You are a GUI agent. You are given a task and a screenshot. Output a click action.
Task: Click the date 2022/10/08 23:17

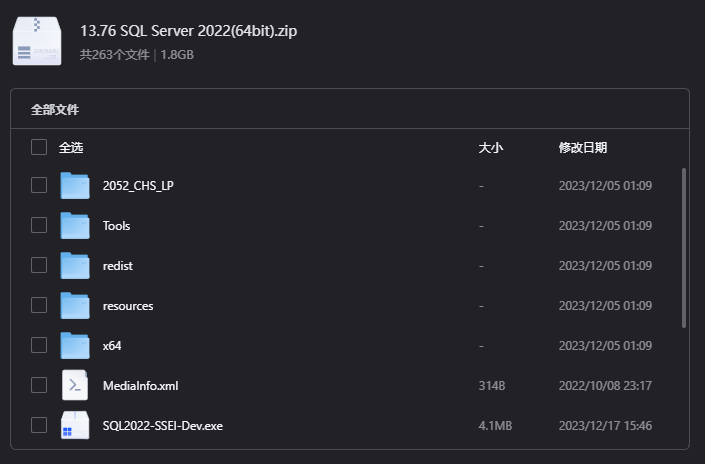pos(605,386)
